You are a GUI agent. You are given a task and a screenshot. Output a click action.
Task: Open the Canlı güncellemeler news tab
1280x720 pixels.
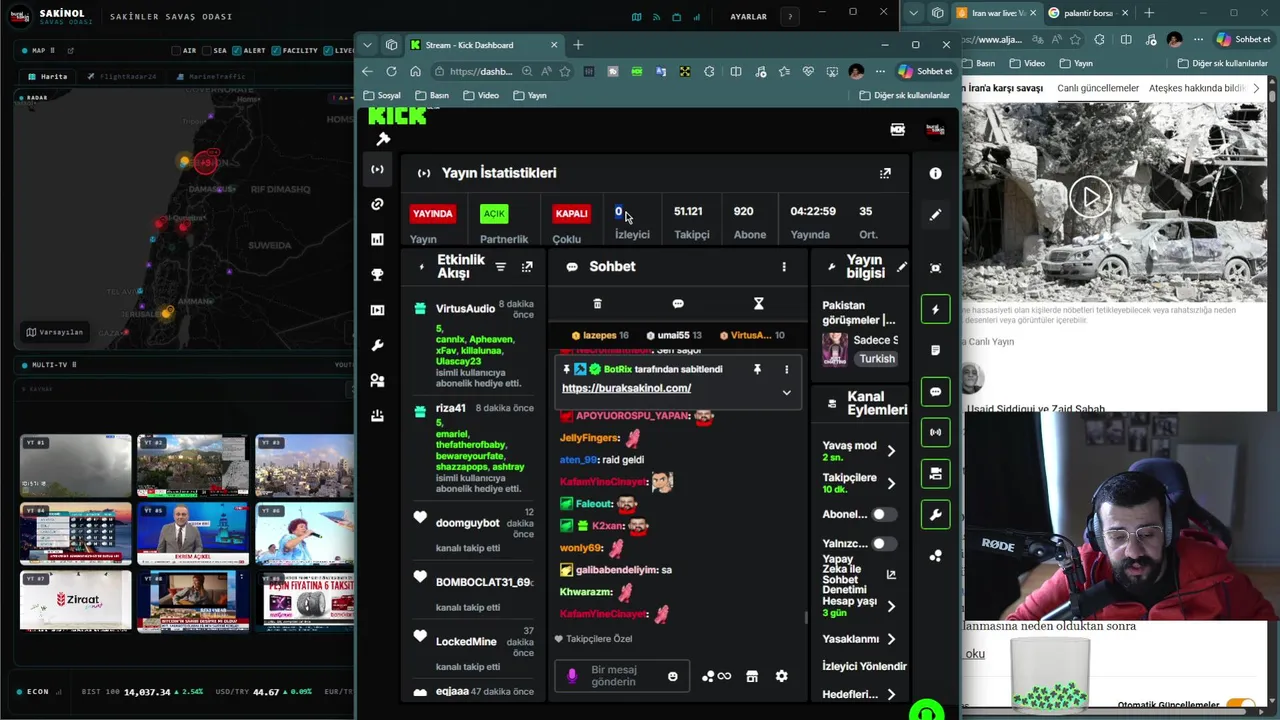pos(1098,88)
